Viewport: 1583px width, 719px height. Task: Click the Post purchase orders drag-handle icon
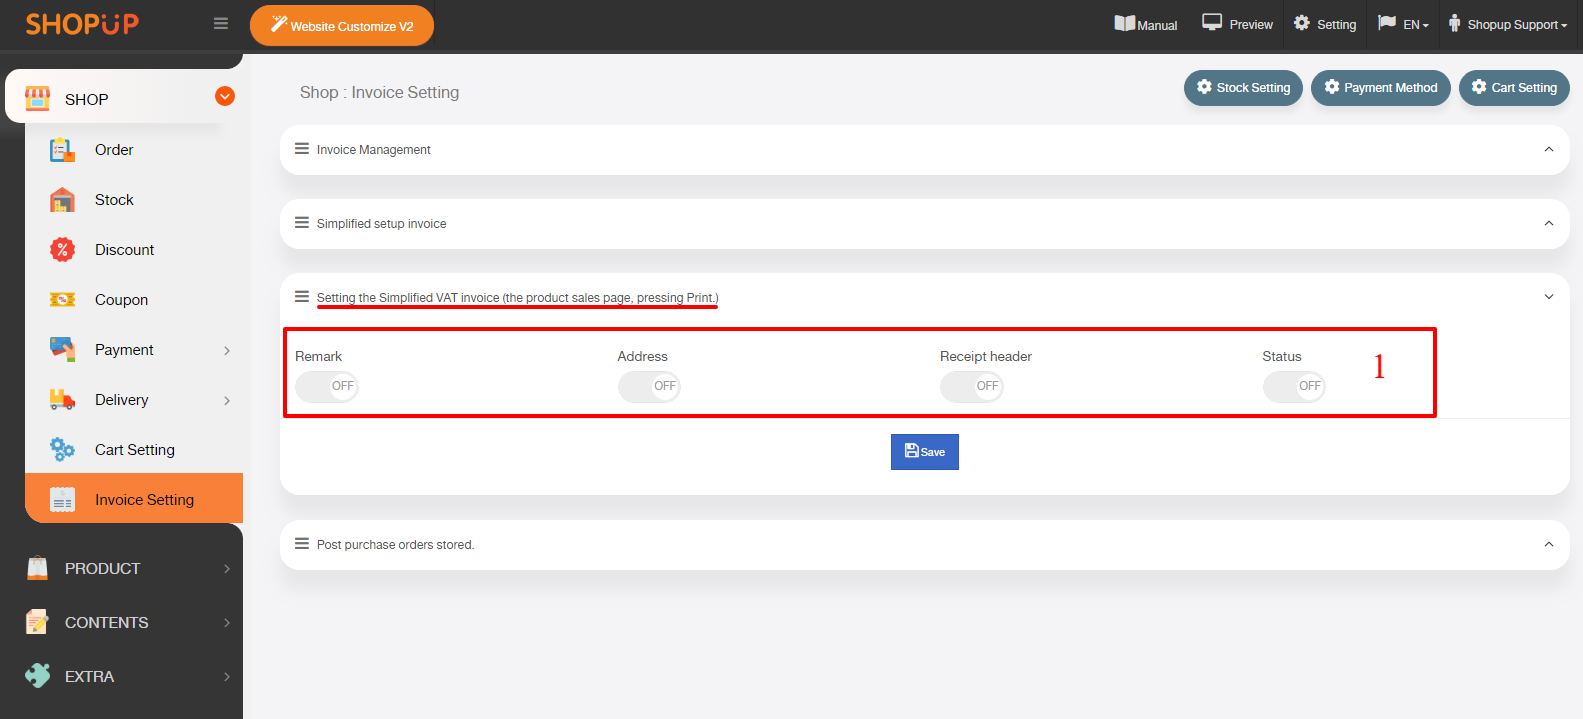tap(301, 544)
